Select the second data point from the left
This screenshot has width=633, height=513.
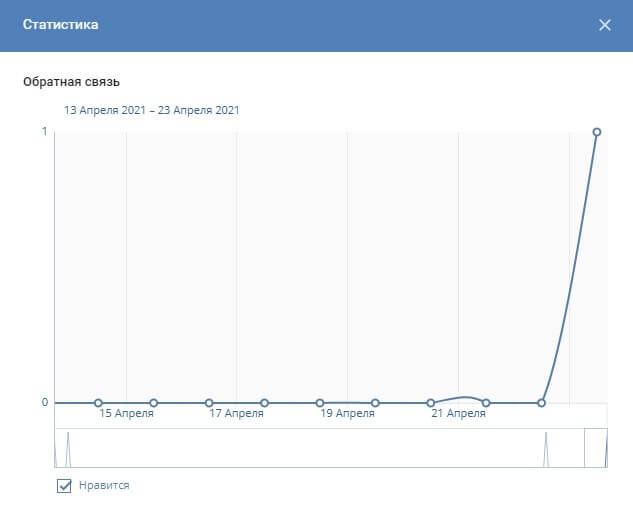click(154, 403)
